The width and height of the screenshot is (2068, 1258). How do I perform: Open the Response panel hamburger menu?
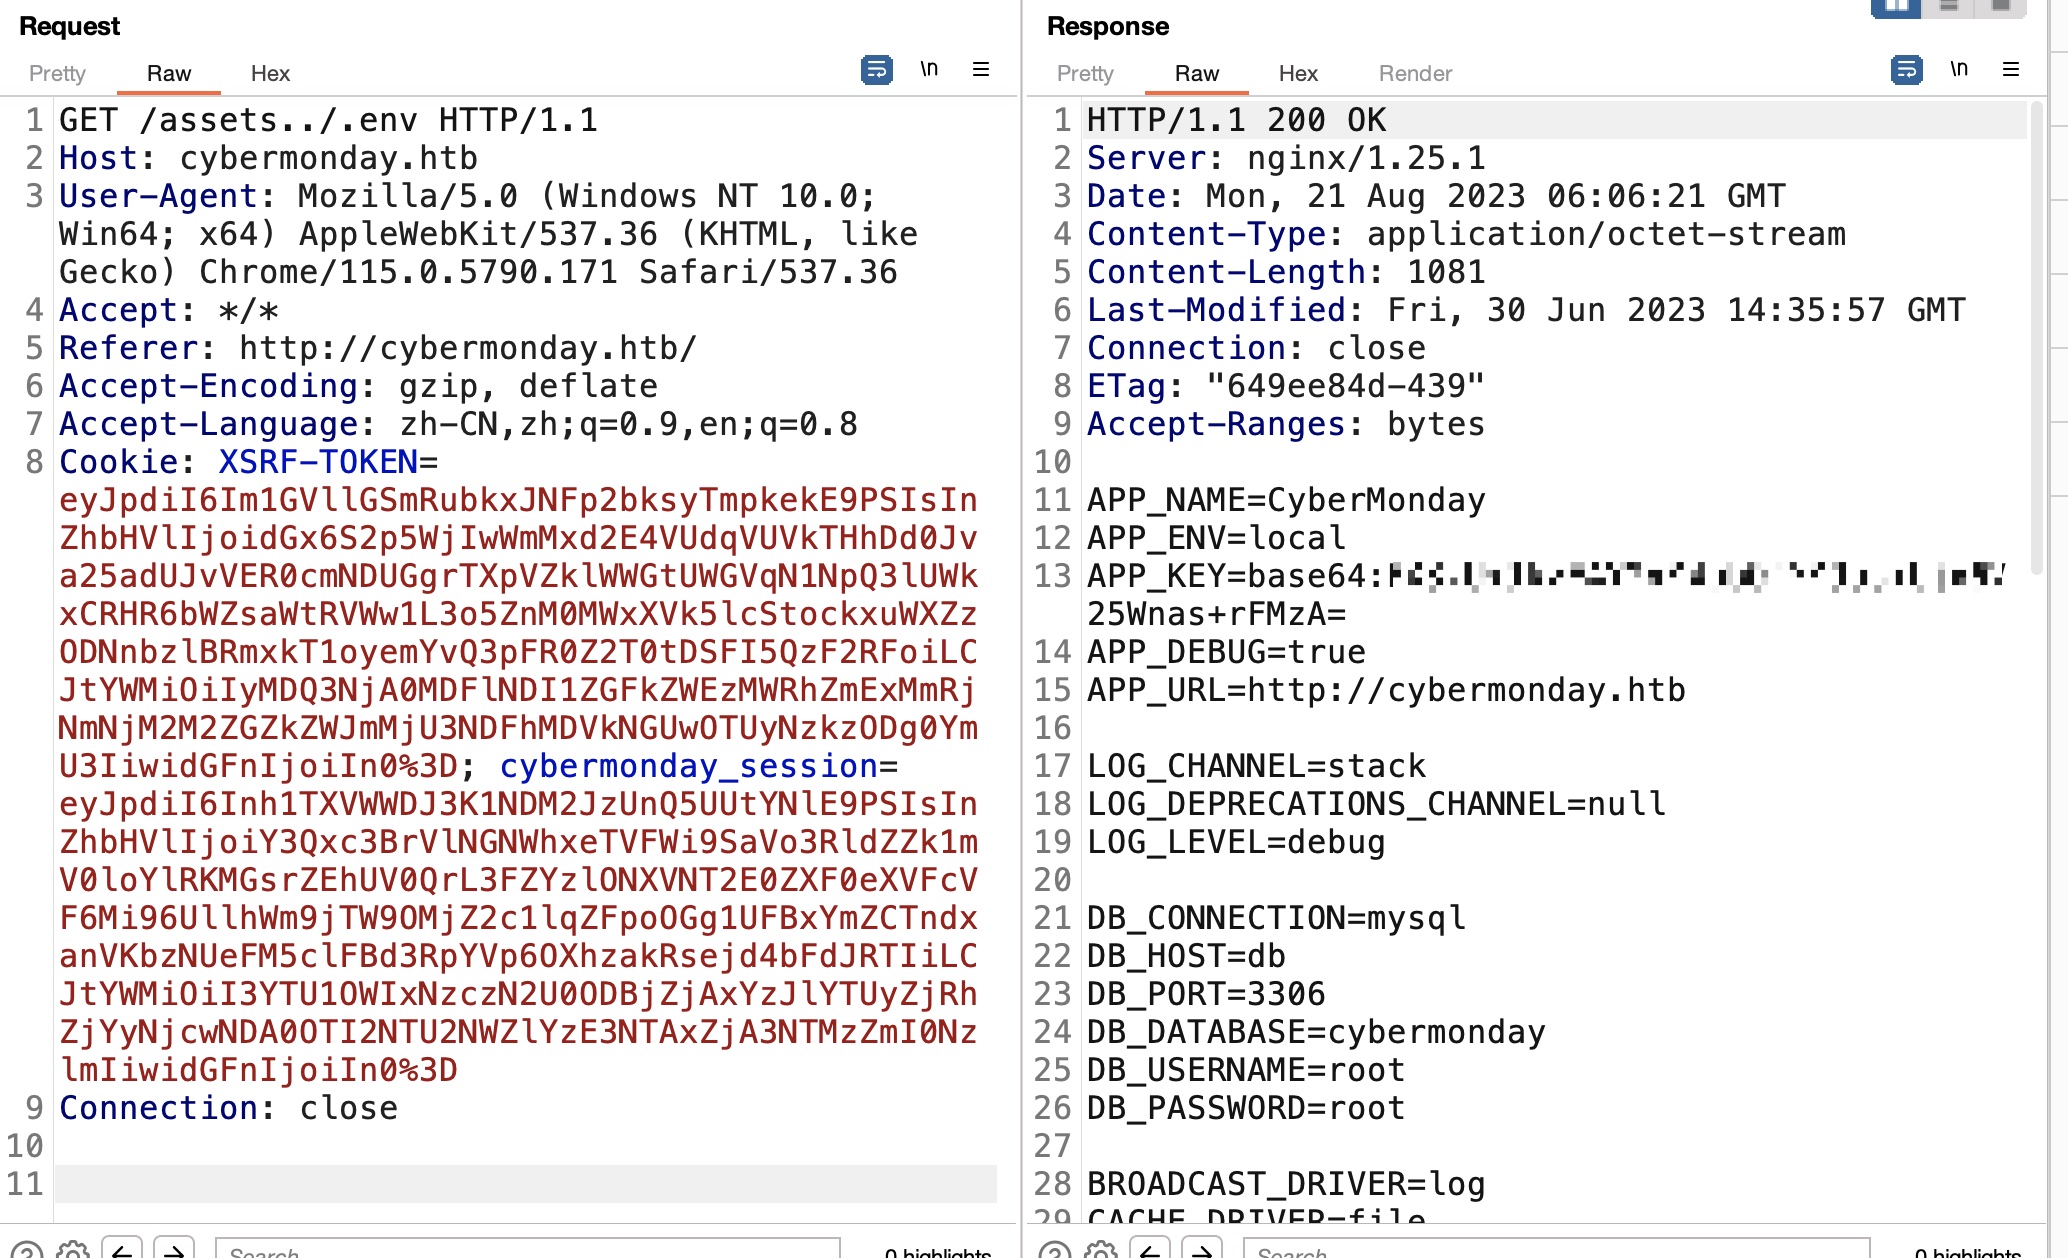[x=2011, y=69]
